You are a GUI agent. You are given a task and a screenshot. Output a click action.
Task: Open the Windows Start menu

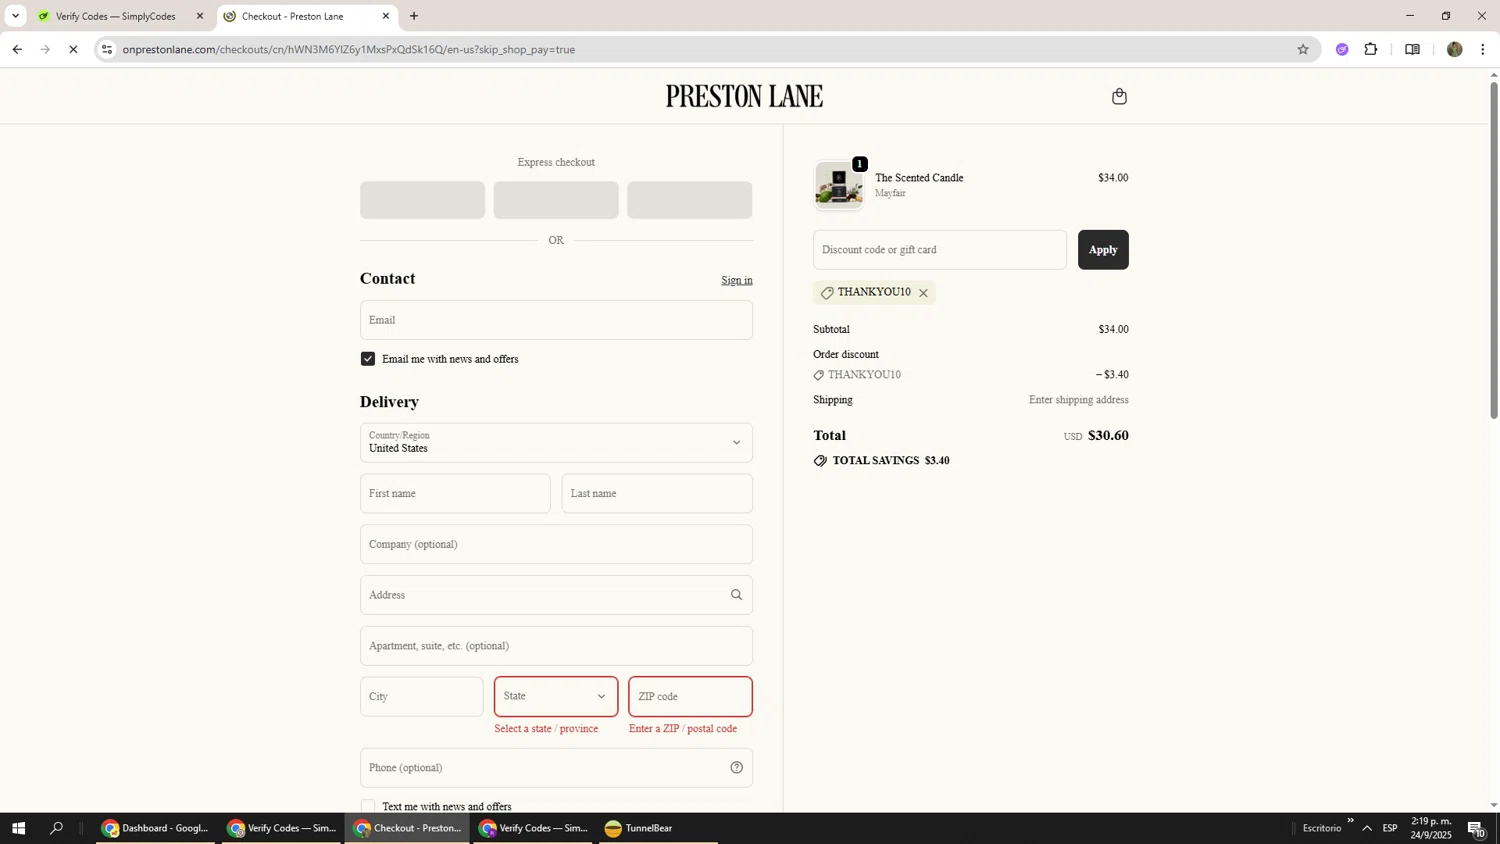click(x=18, y=828)
